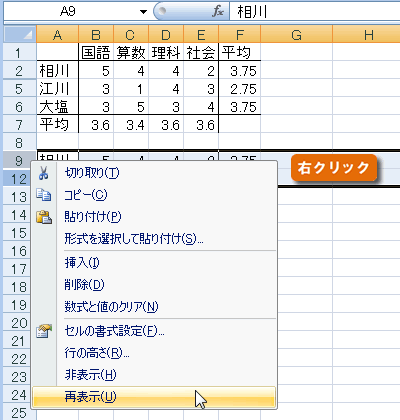
Task: Click the Name Box showing A9
Action: (x=68, y=12)
